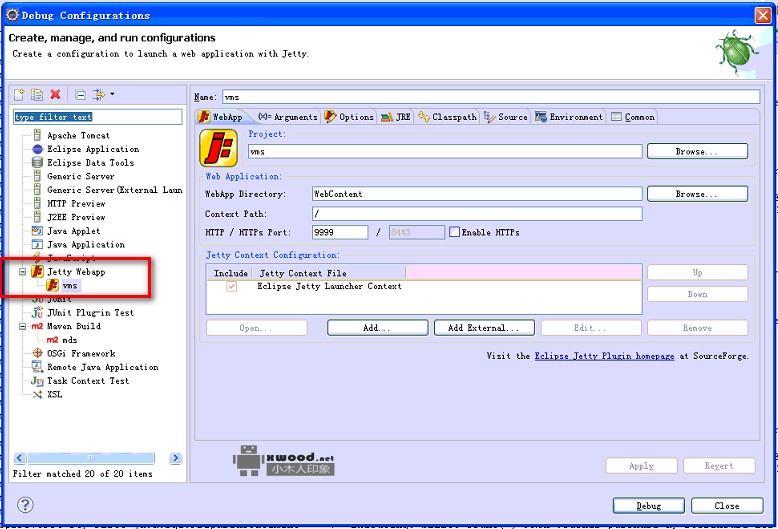
Task: Switch to the Arguments tab
Action: [288, 117]
